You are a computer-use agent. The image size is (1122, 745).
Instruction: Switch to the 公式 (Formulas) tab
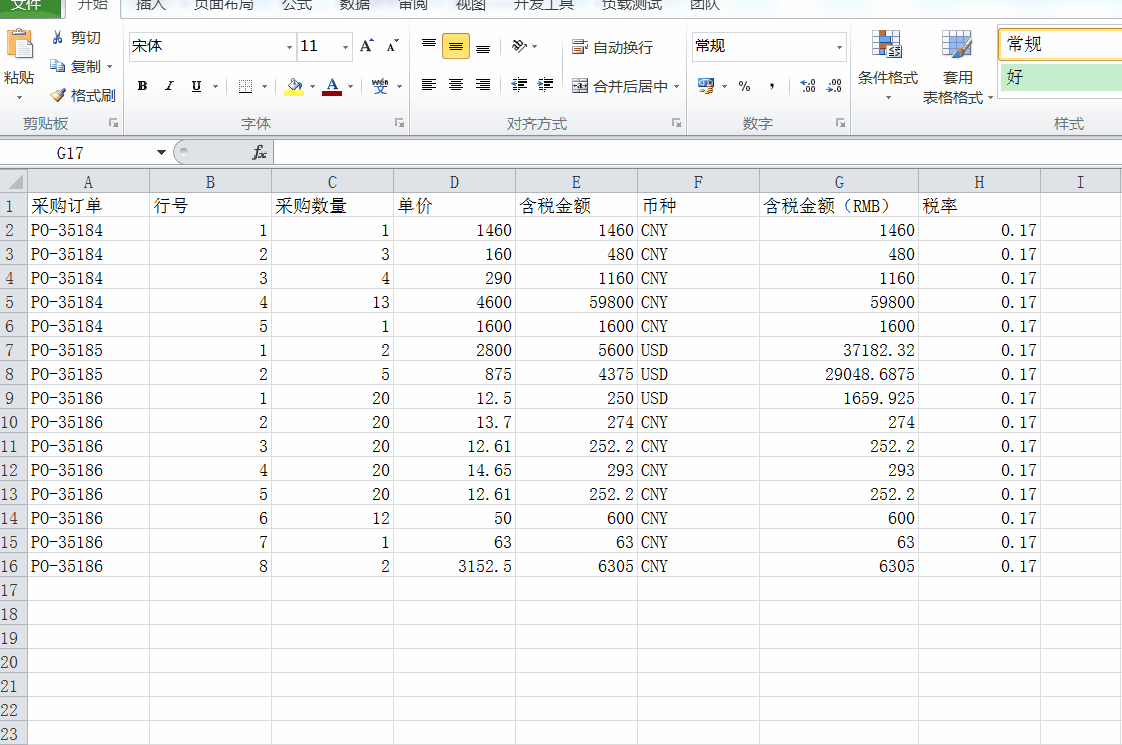[x=297, y=6]
